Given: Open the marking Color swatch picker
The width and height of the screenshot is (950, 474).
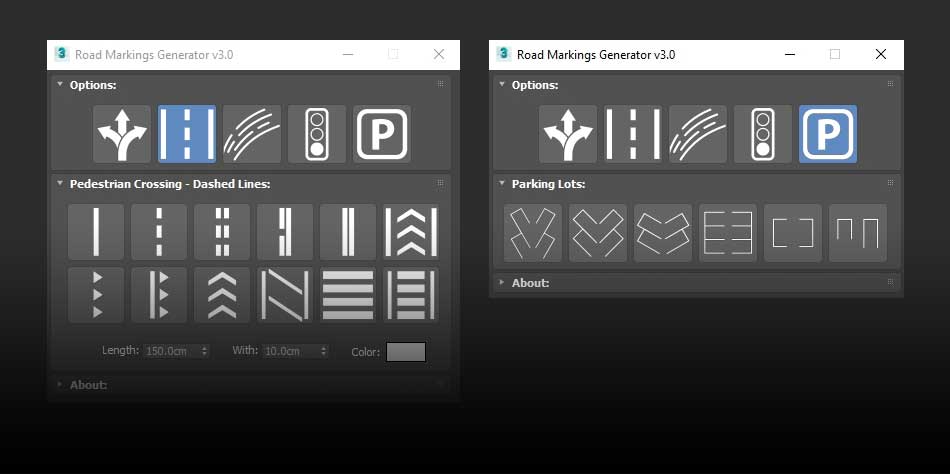Looking at the screenshot, I should pyautogui.click(x=405, y=352).
